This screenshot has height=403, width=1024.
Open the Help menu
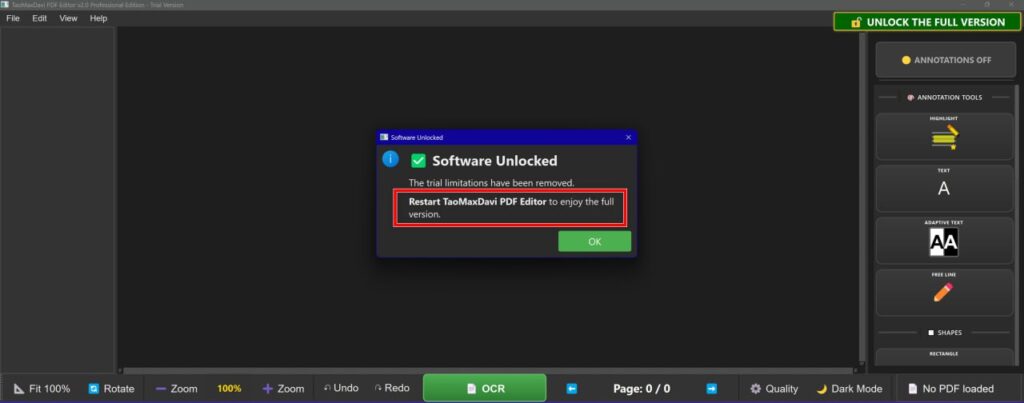click(x=98, y=18)
